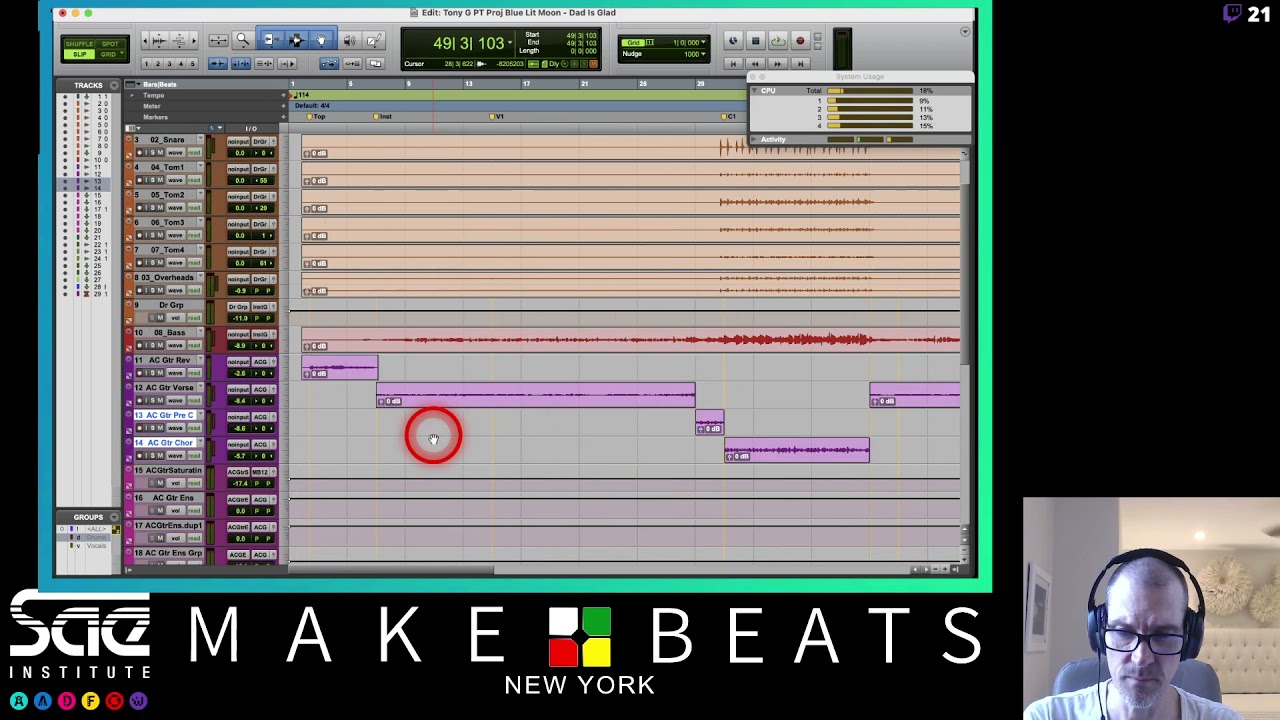The height and width of the screenshot is (720, 1280).
Task: Click the Stop transport button
Action: 756,41
